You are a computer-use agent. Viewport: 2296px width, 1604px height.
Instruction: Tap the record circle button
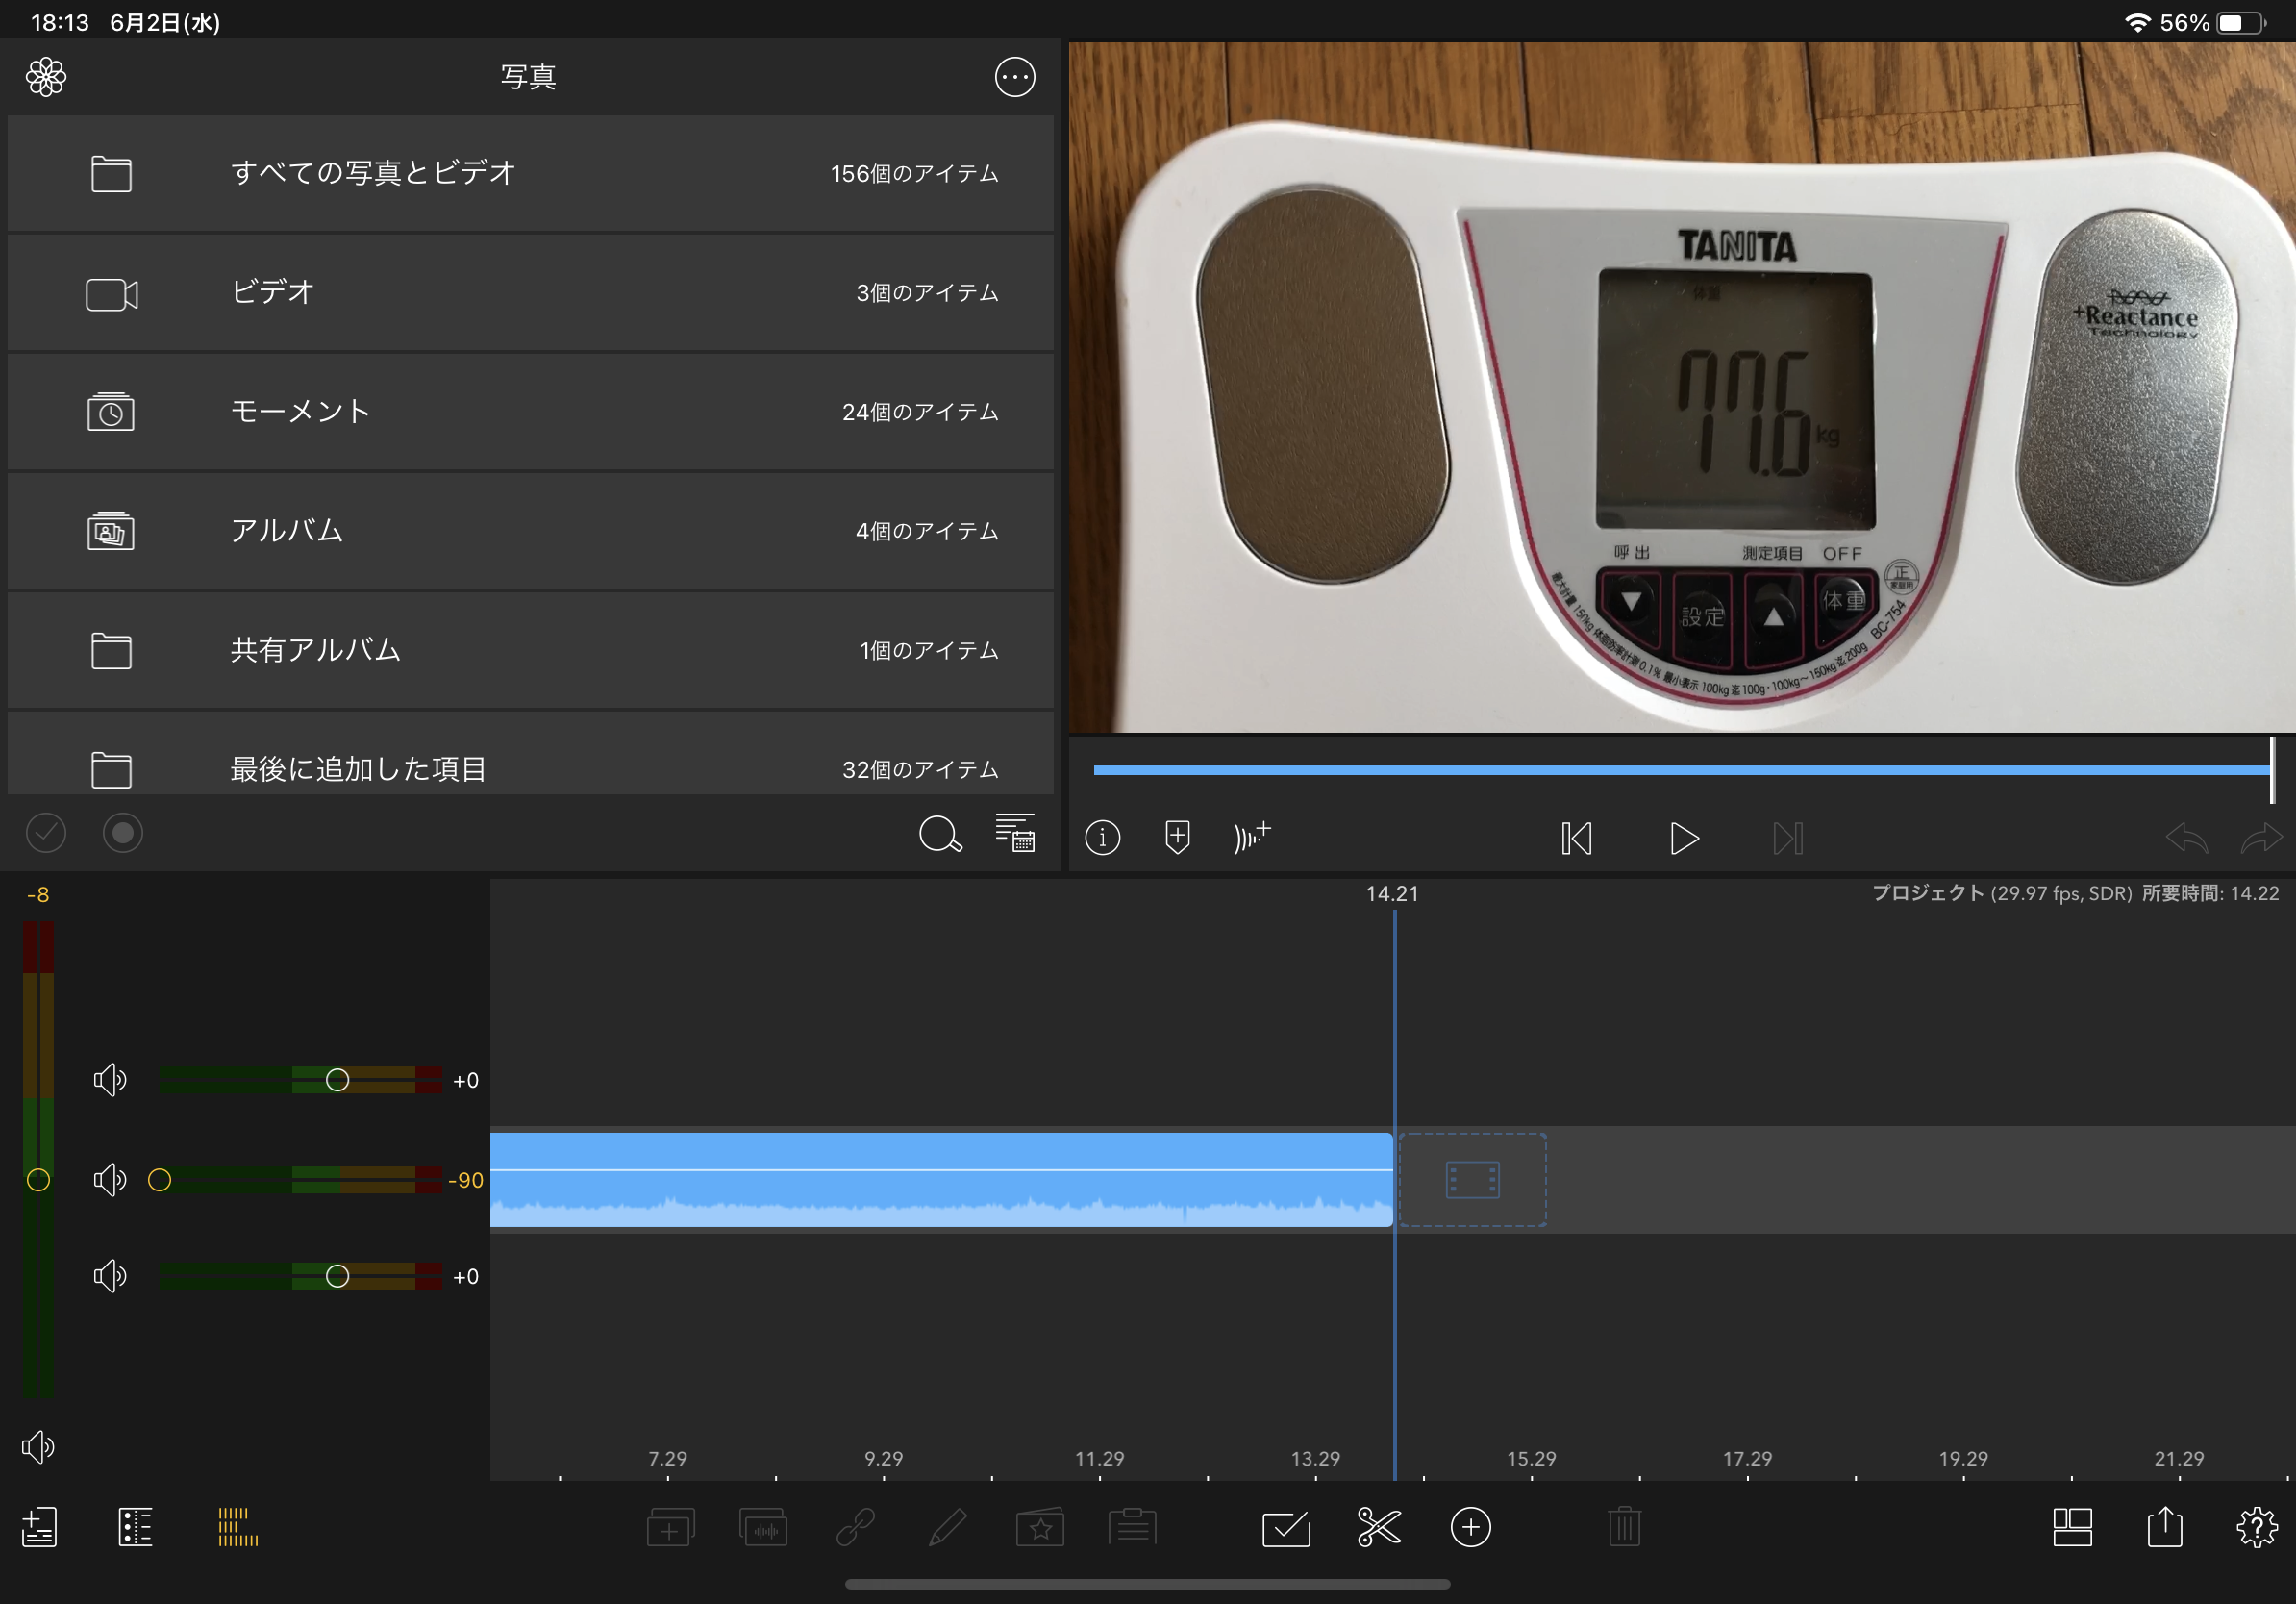click(x=123, y=833)
